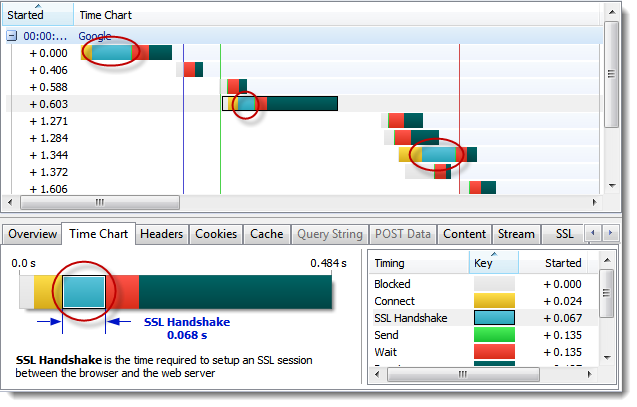Click the red Wait segment in detail chart

point(122,292)
